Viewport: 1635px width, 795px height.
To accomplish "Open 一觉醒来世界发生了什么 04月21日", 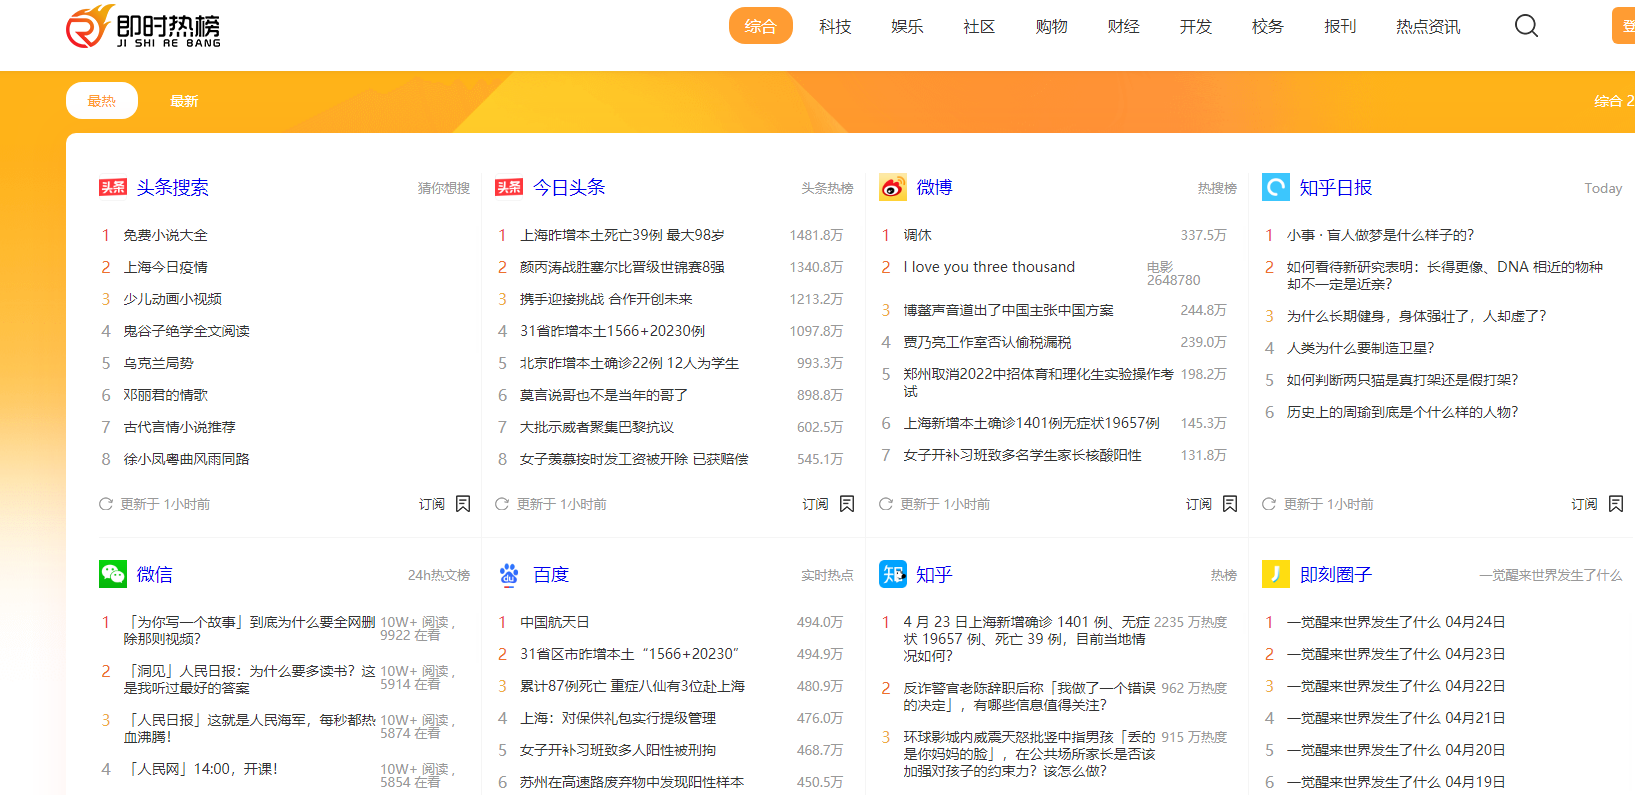I will [x=1396, y=718].
